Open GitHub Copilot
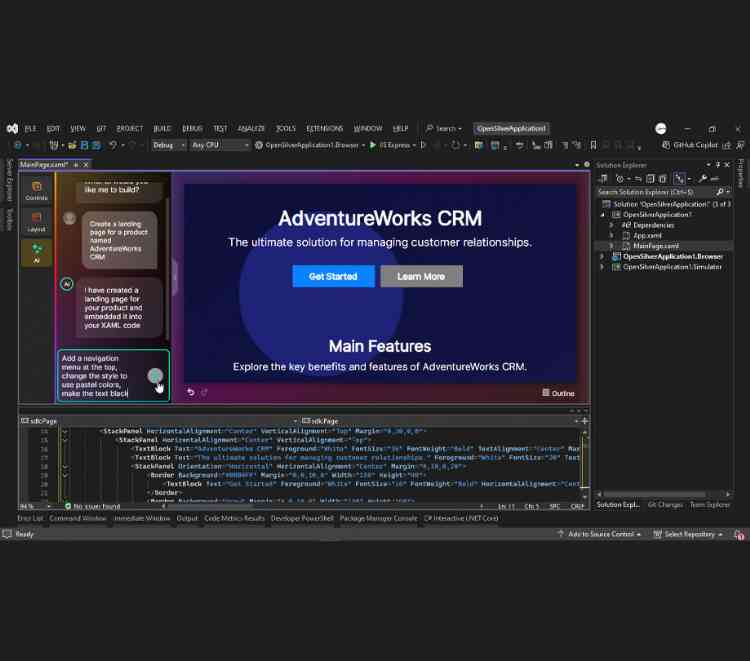This screenshot has height=661, width=750. [x=690, y=145]
